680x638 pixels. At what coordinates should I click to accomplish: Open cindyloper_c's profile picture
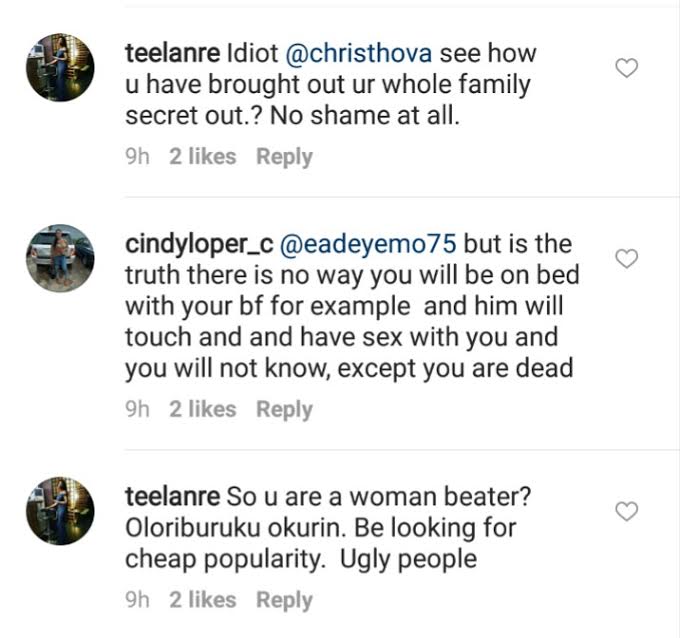click(60, 258)
